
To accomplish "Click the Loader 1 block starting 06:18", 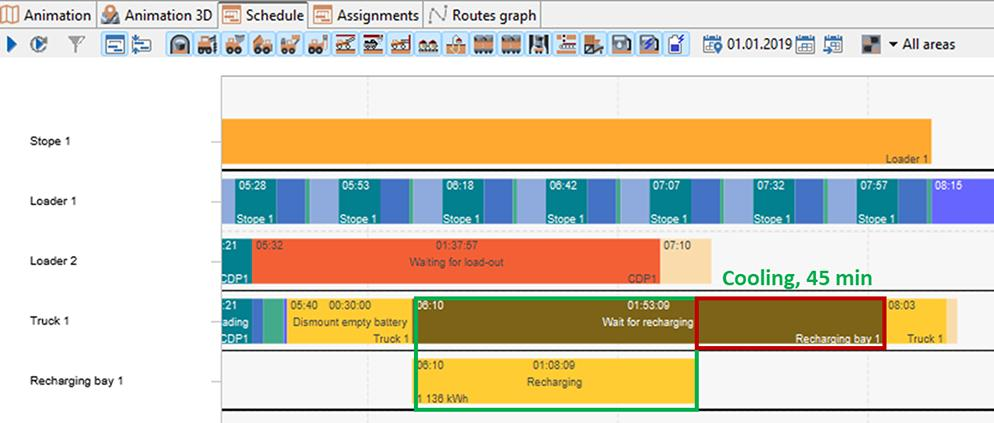I will 463,201.
